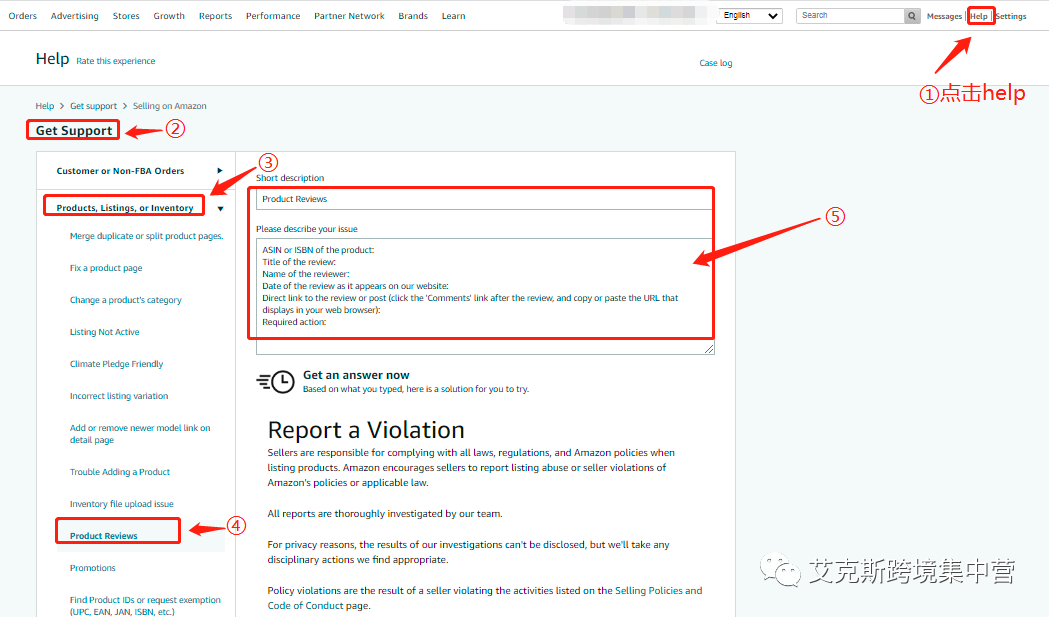Choose Incorrect listing variation
The width and height of the screenshot is (1049, 617).
click(119, 396)
